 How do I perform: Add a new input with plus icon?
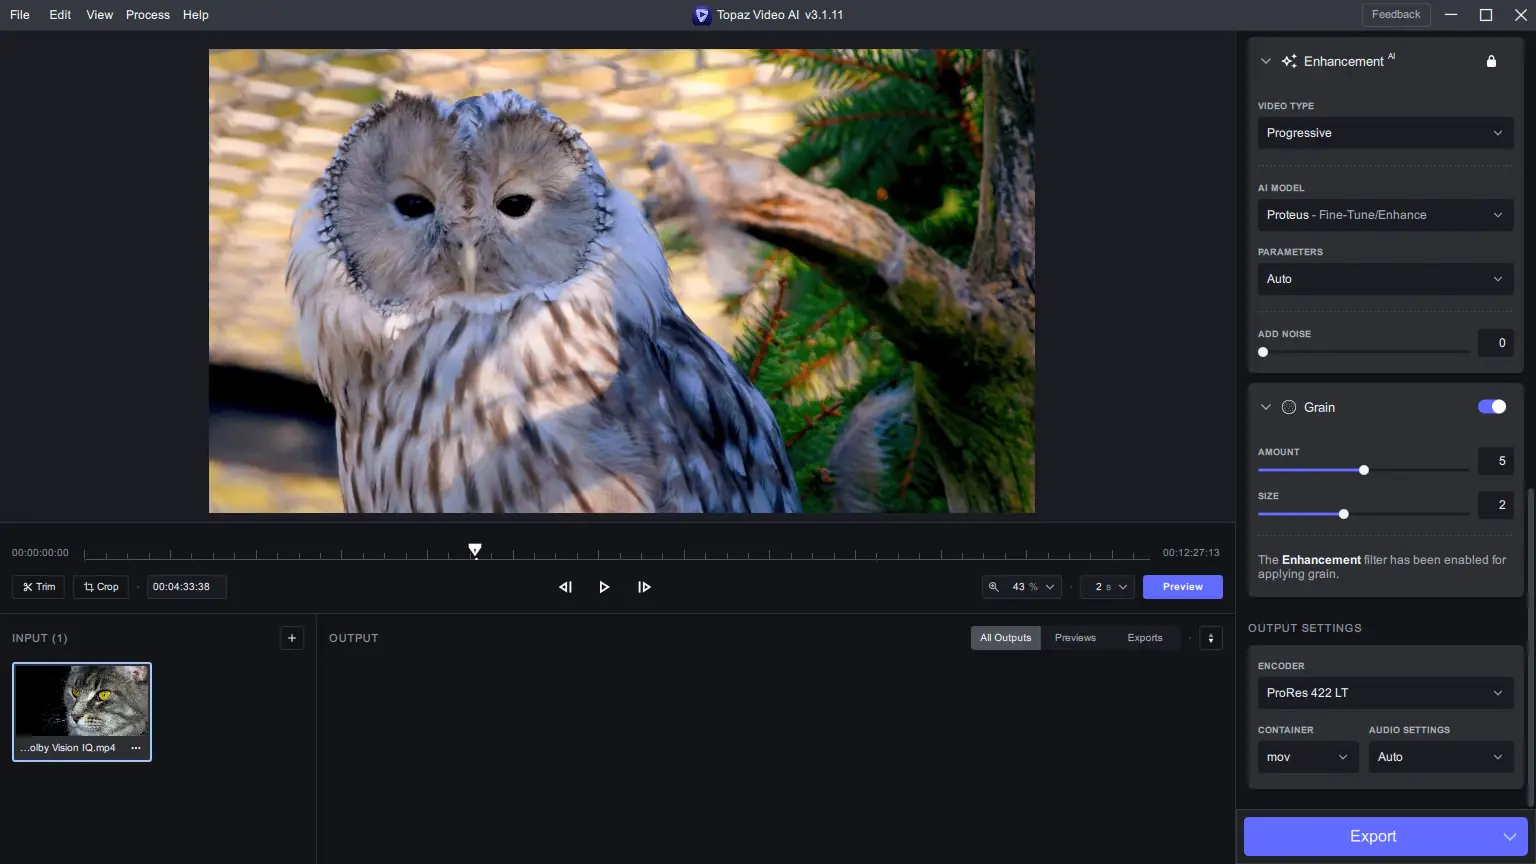pyautogui.click(x=292, y=638)
